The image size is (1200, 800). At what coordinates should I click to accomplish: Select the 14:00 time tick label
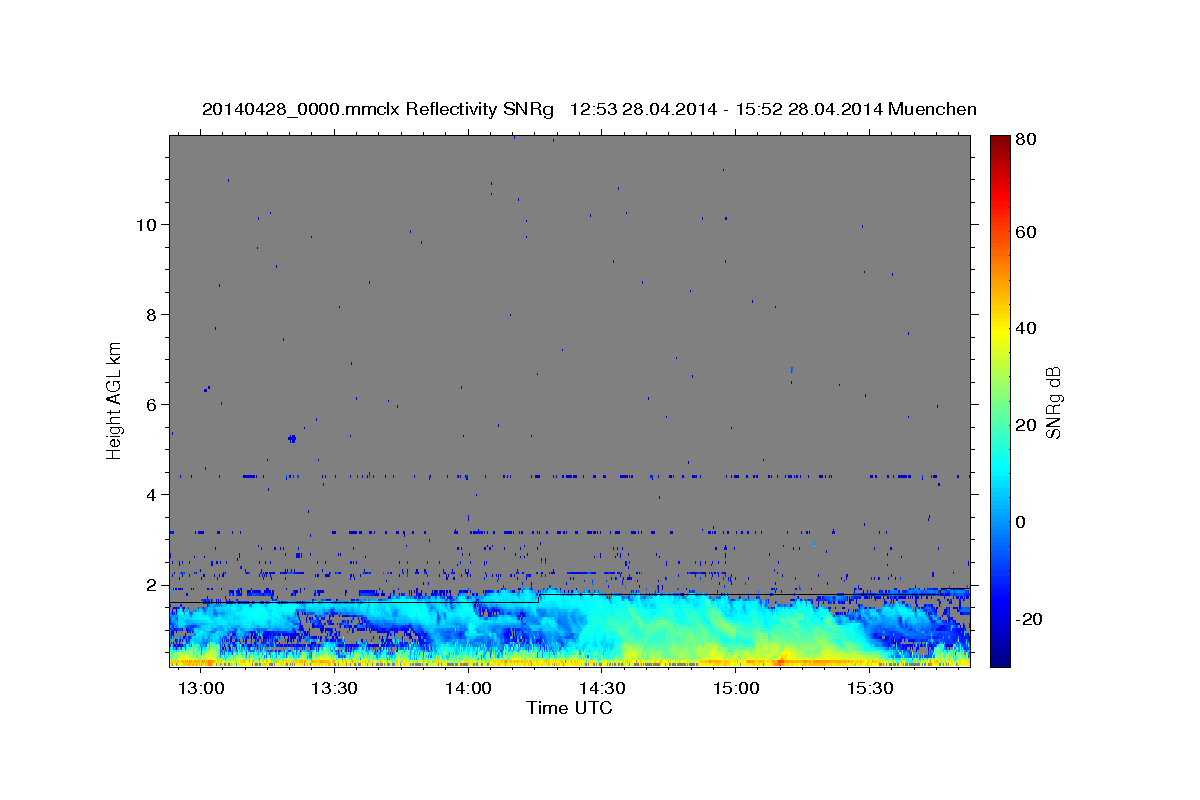coord(468,689)
